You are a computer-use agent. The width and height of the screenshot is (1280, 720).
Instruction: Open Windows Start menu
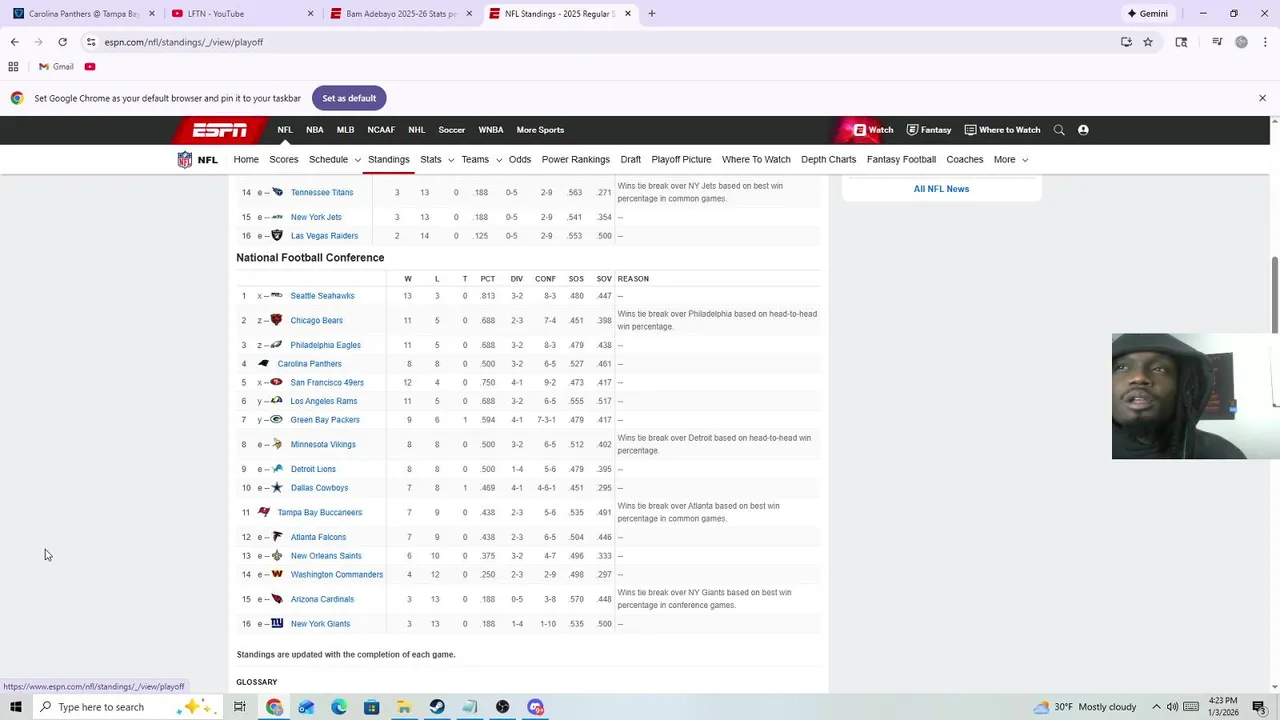pos(16,707)
